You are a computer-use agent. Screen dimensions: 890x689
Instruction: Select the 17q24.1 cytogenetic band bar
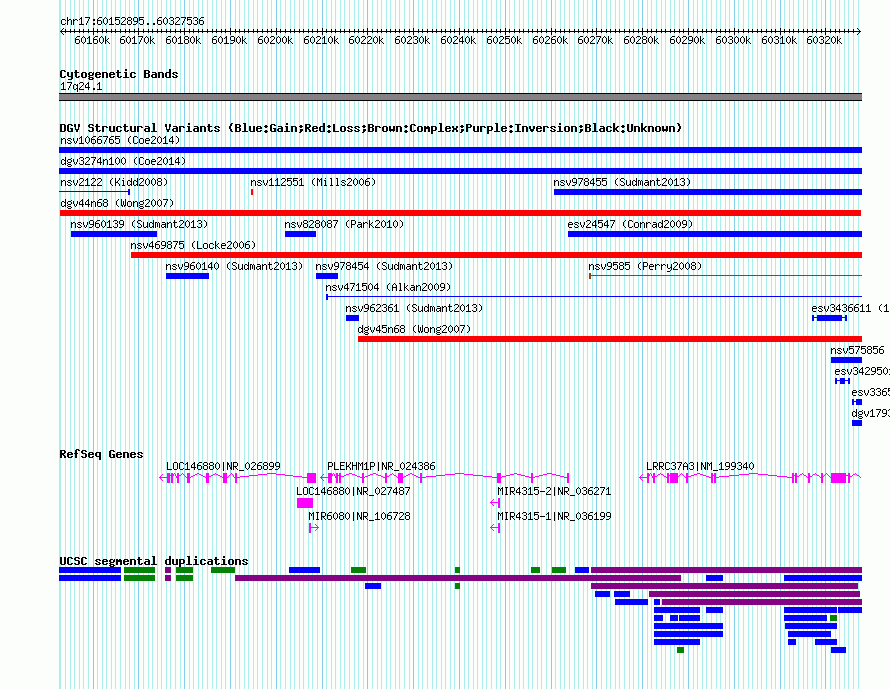pyautogui.click(x=460, y=97)
